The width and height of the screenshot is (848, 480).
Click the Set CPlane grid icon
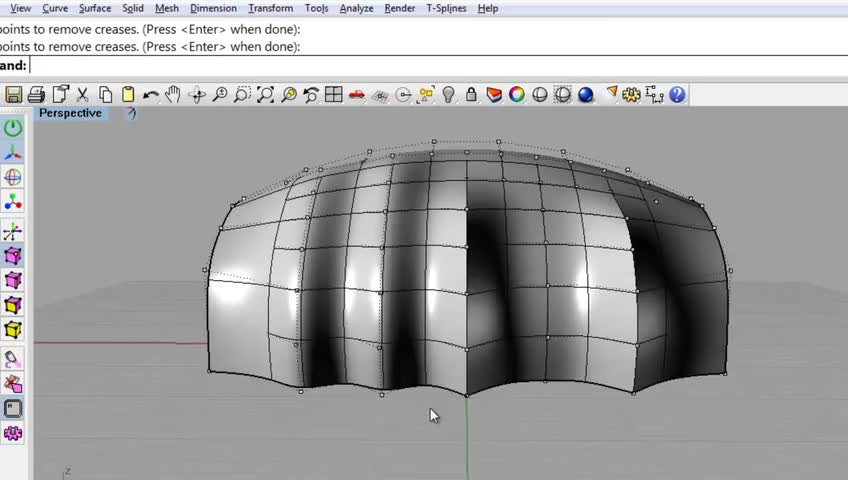(x=380, y=96)
